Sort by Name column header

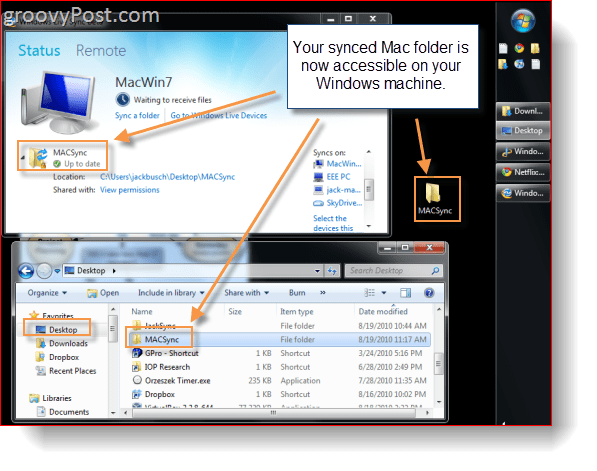pyautogui.click(x=142, y=311)
